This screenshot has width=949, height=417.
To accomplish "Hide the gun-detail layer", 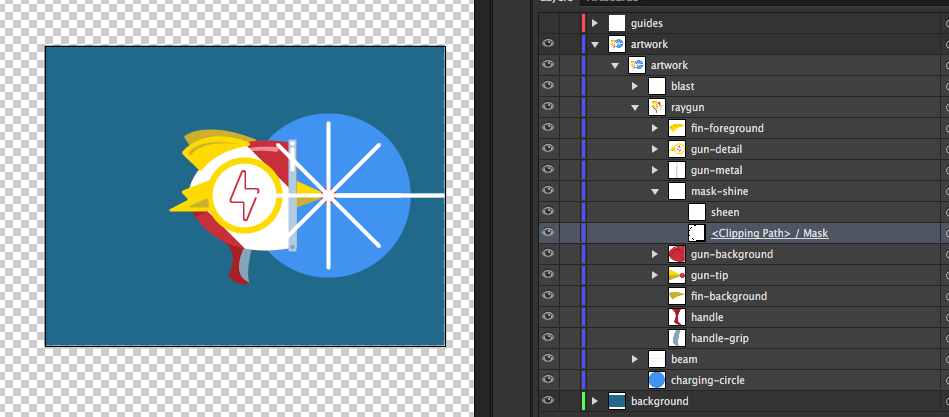I will coord(548,149).
